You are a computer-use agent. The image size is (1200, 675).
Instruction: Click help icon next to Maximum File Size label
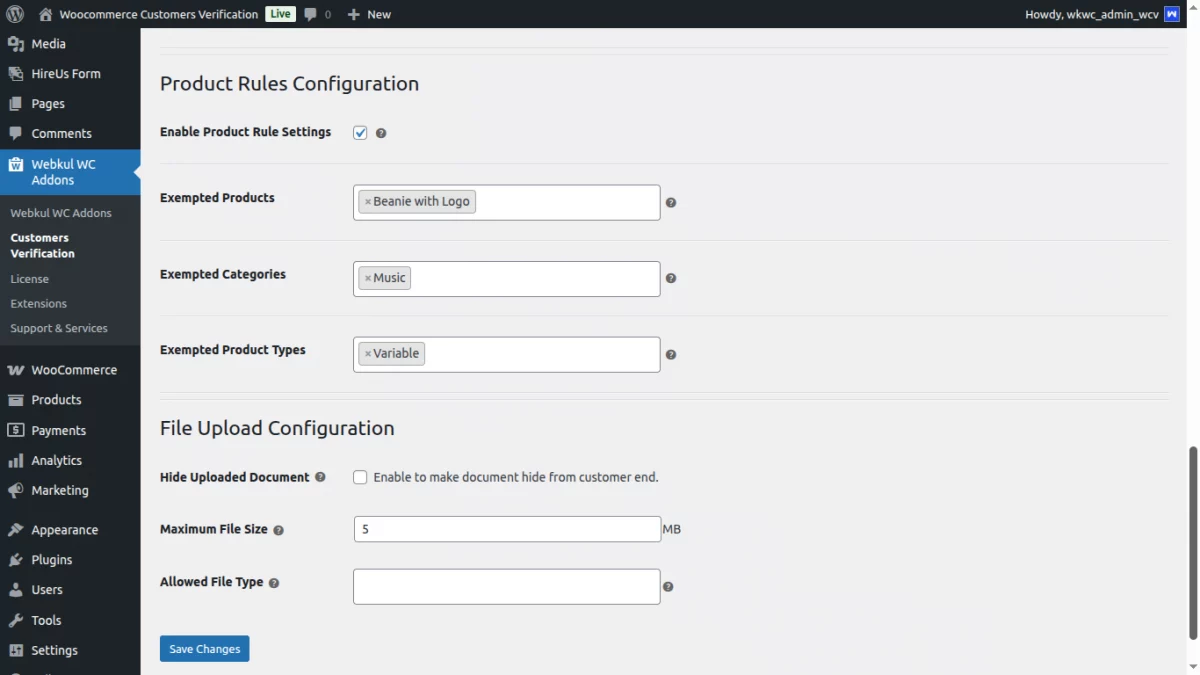click(279, 530)
